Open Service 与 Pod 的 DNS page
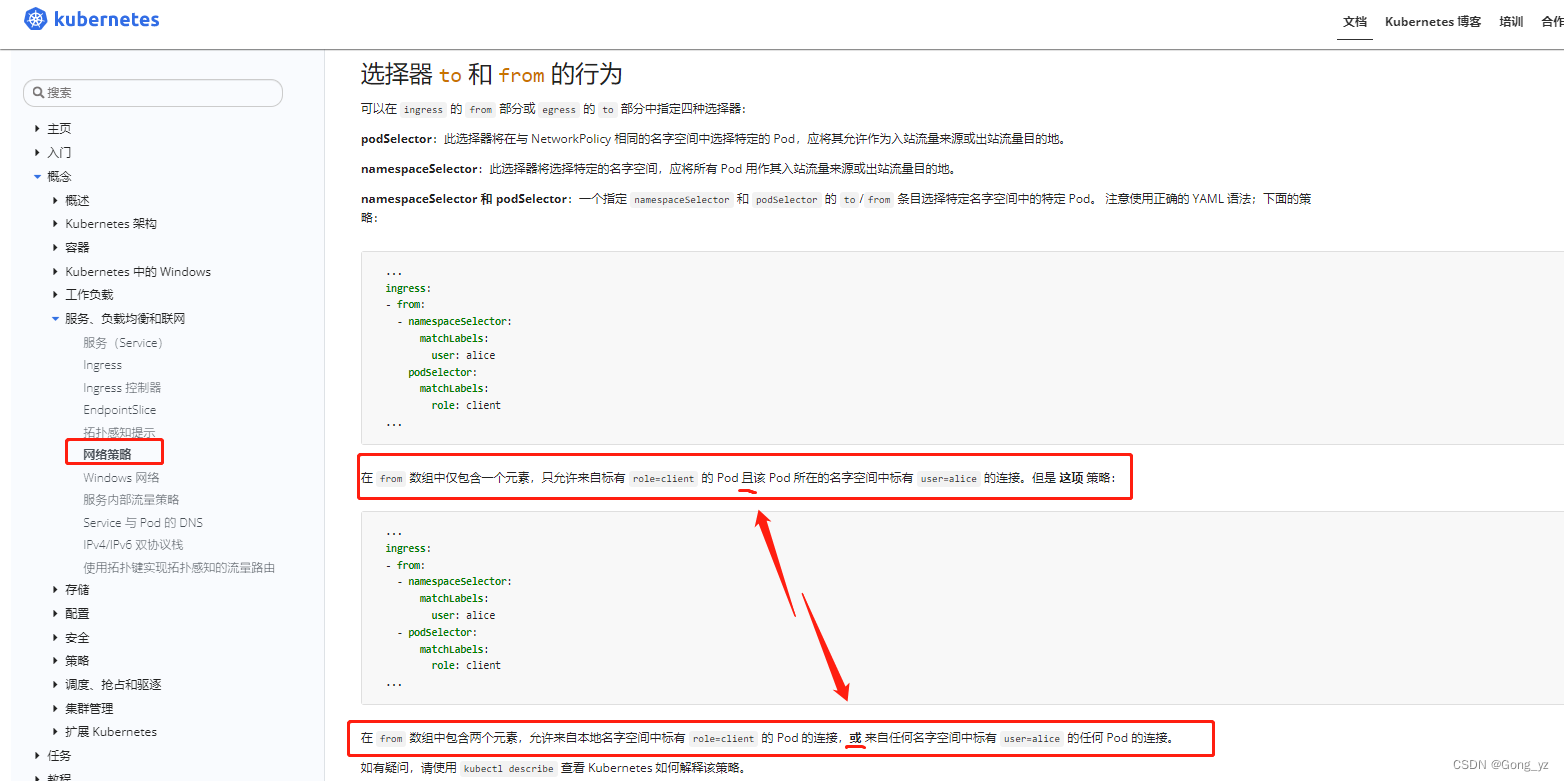 pos(143,523)
